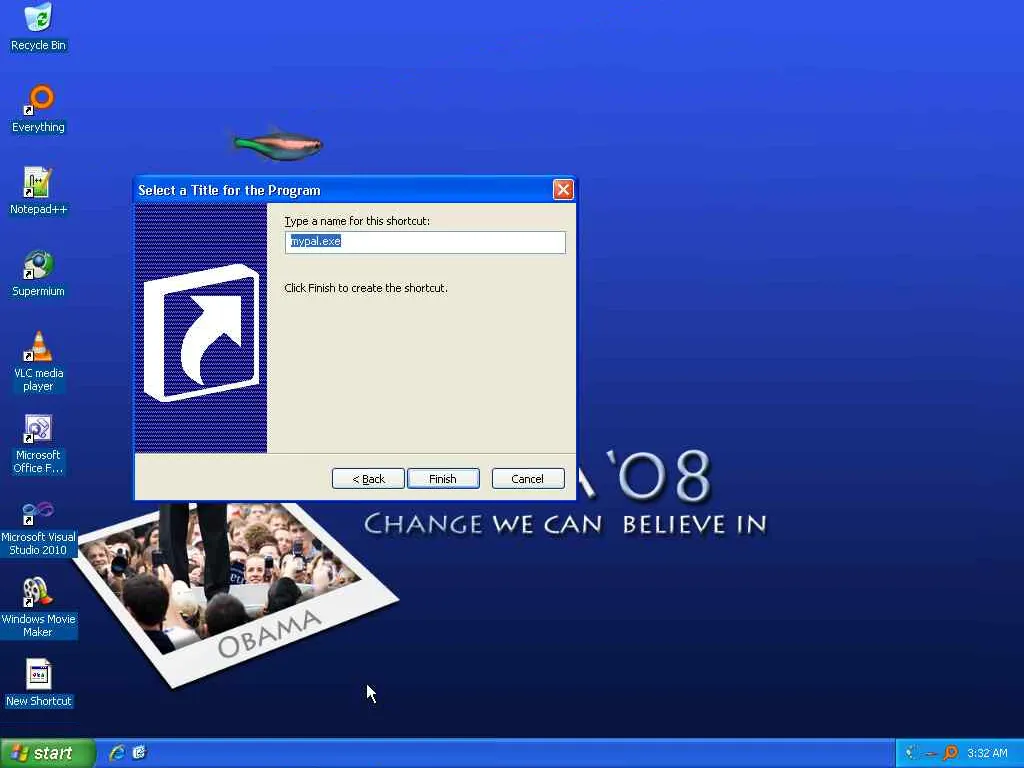Click the 'Type a name for this shortcut:' label
Viewport: 1024px width, 768px height.
pos(357,221)
